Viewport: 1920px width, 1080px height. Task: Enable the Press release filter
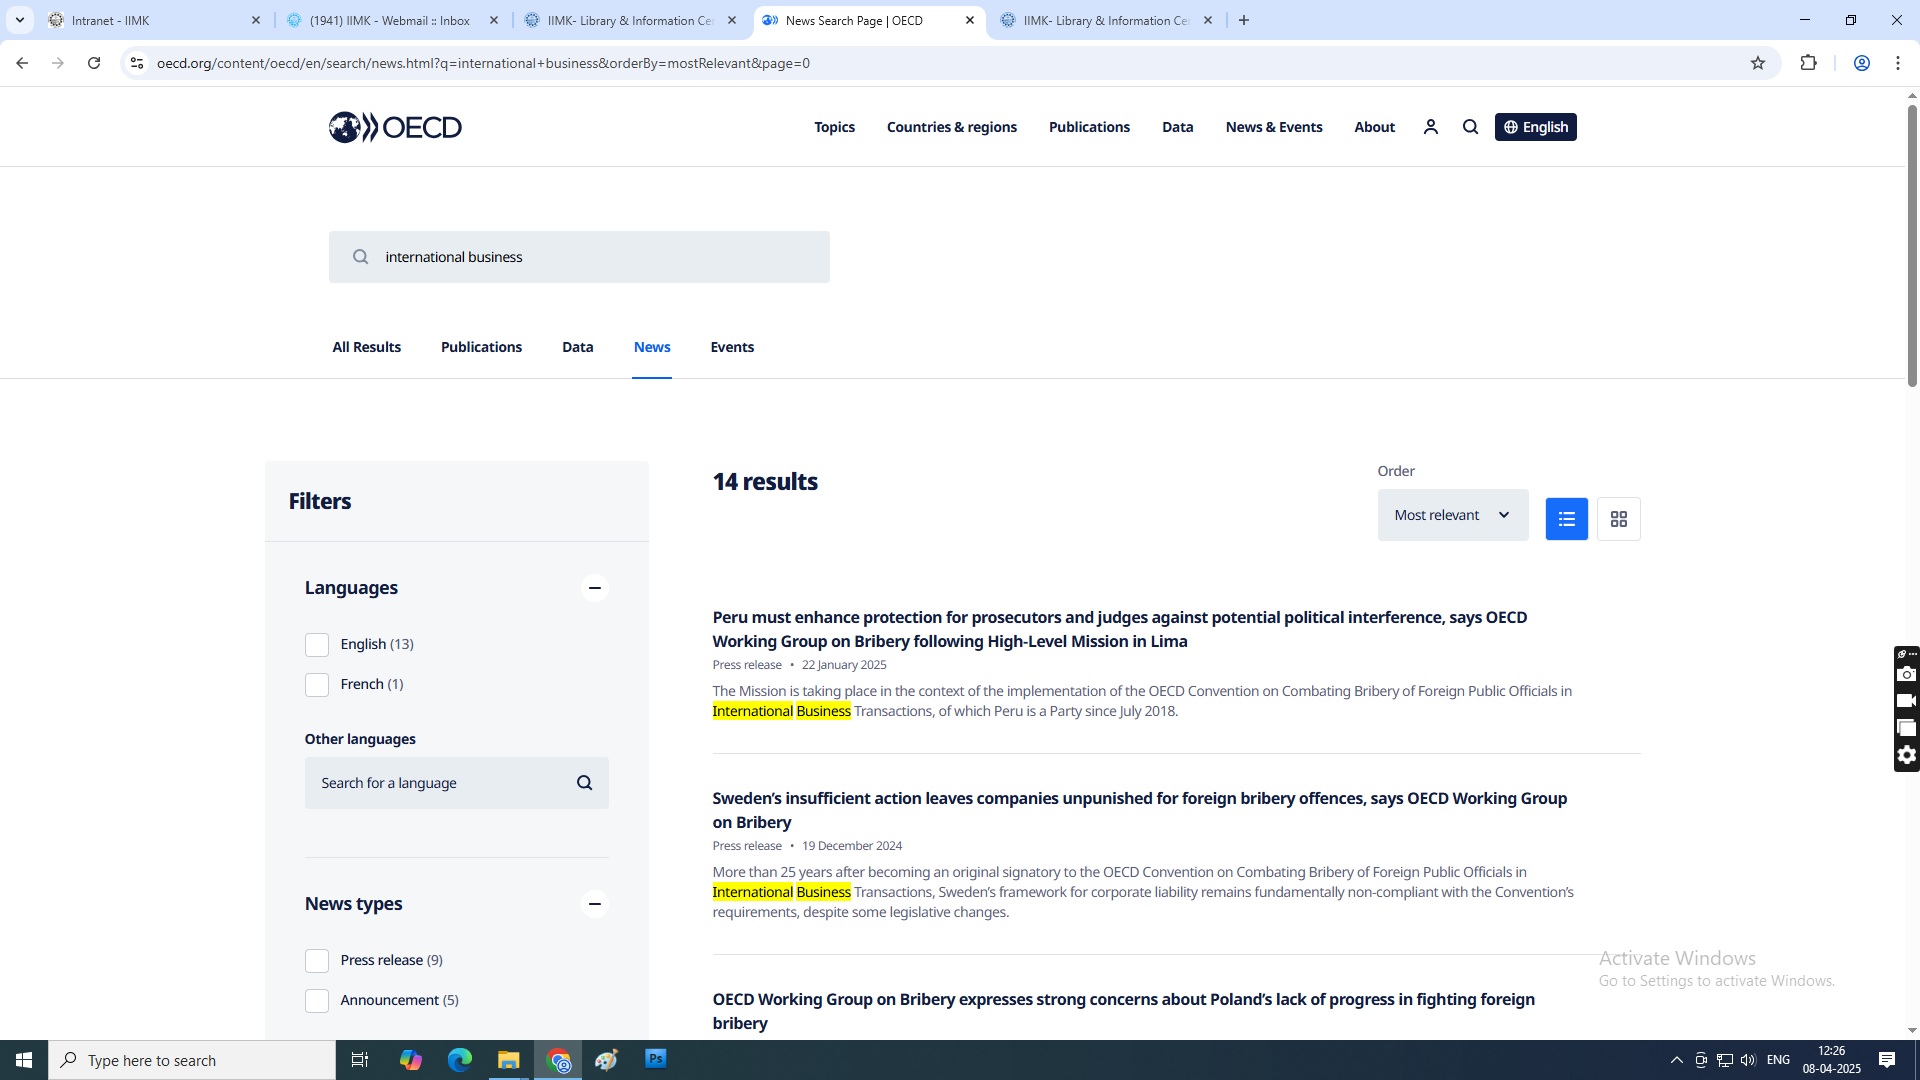pyautogui.click(x=317, y=961)
